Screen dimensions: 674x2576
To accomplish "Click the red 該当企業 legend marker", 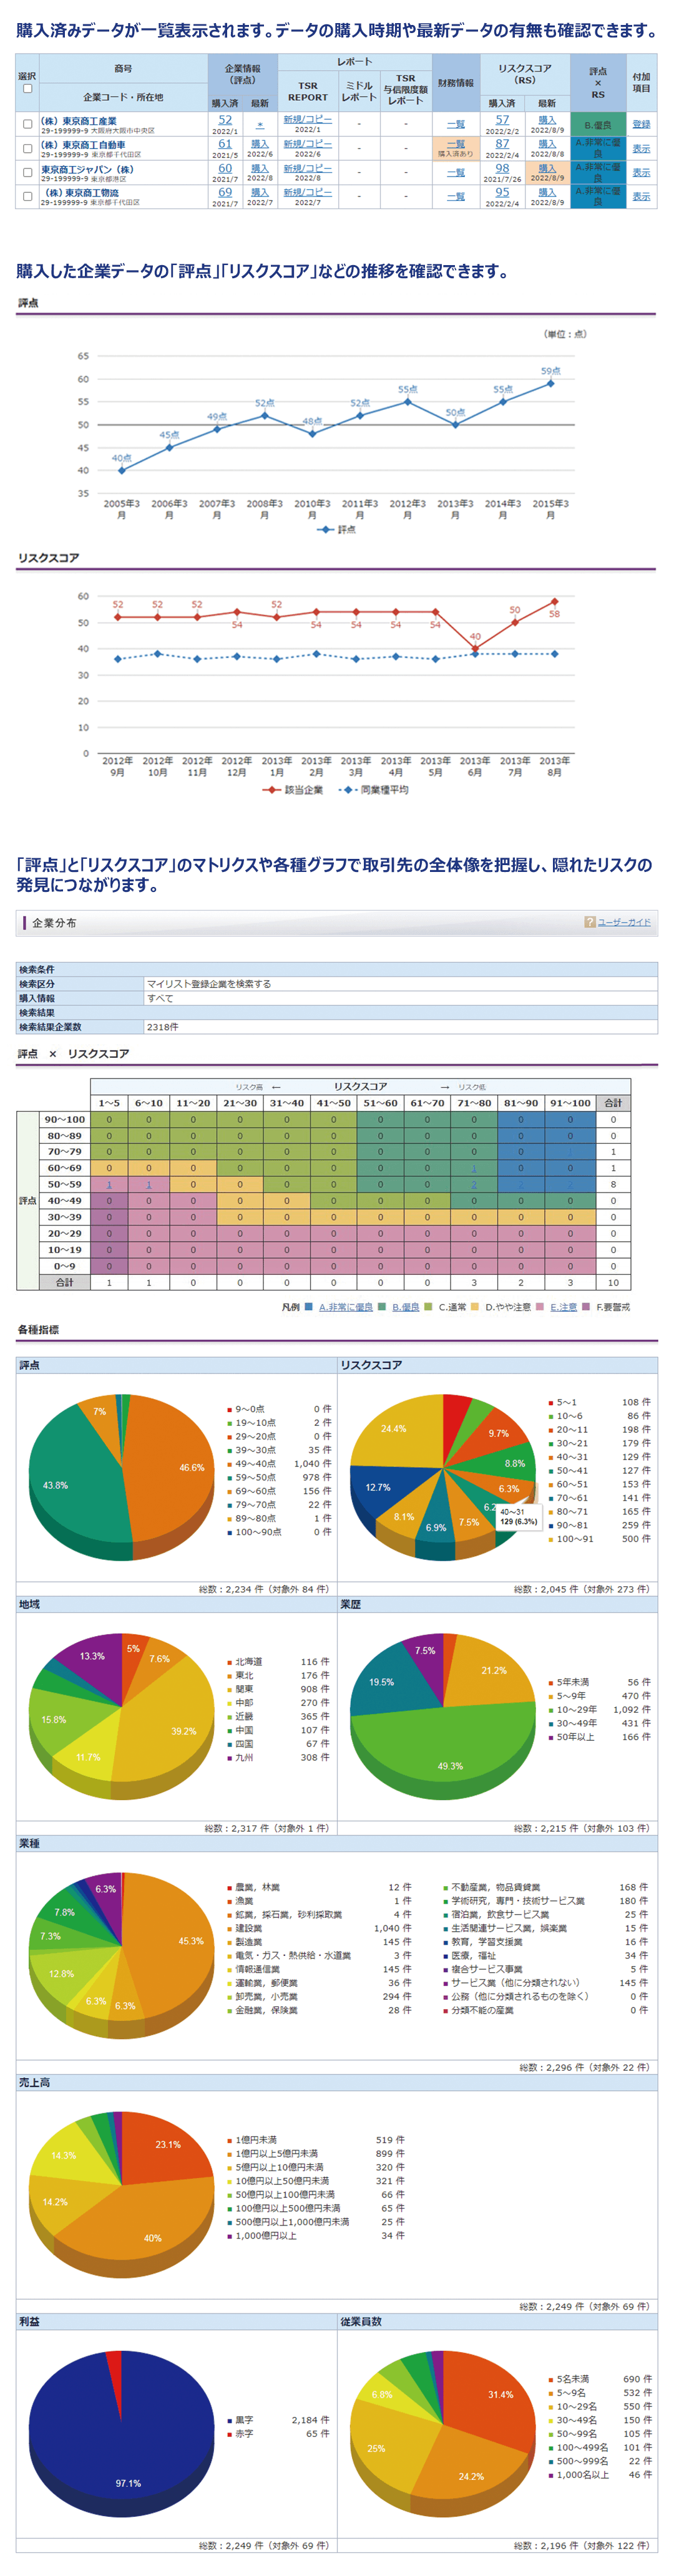I will point(271,790).
